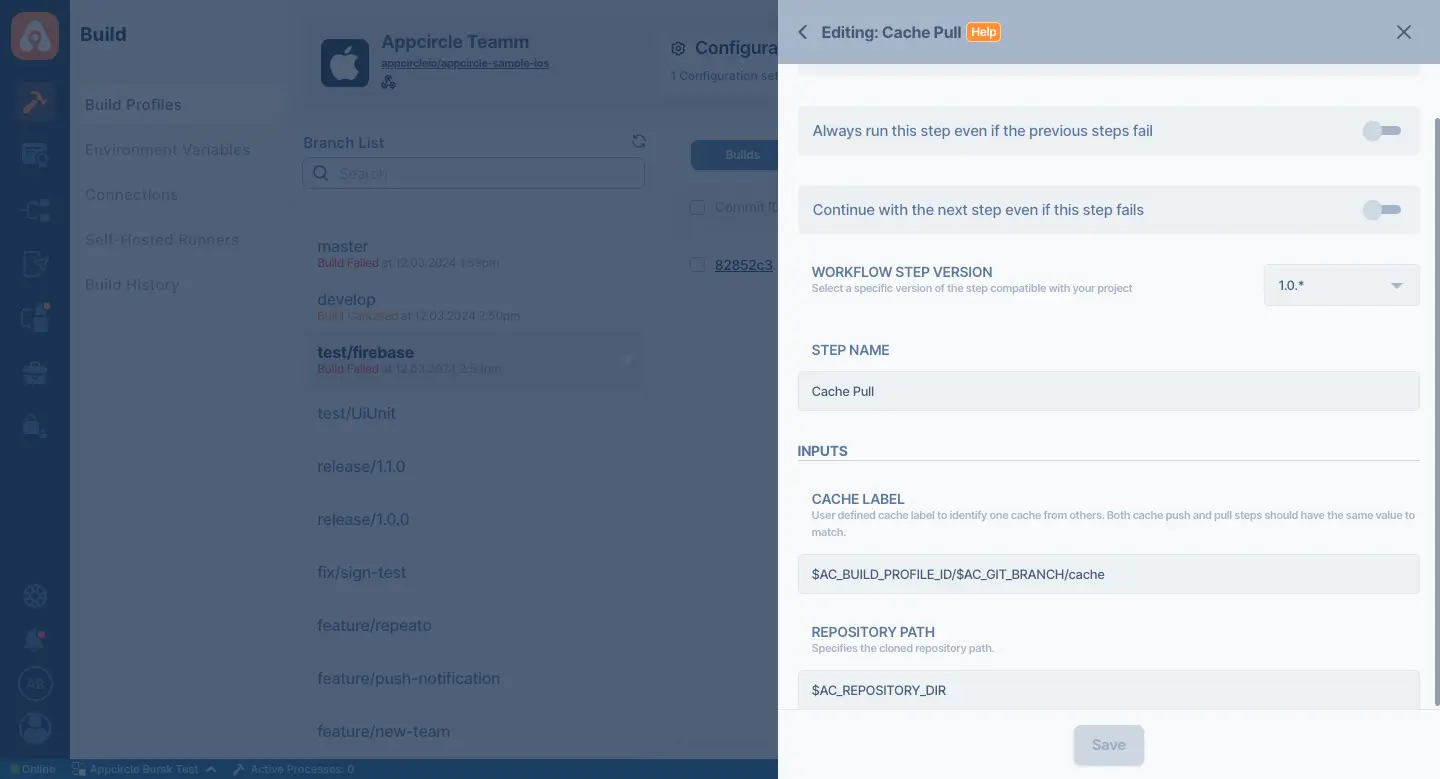The height and width of the screenshot is (779, 1440).
Task: Click the Branch List search field
Action: [473, 173]
